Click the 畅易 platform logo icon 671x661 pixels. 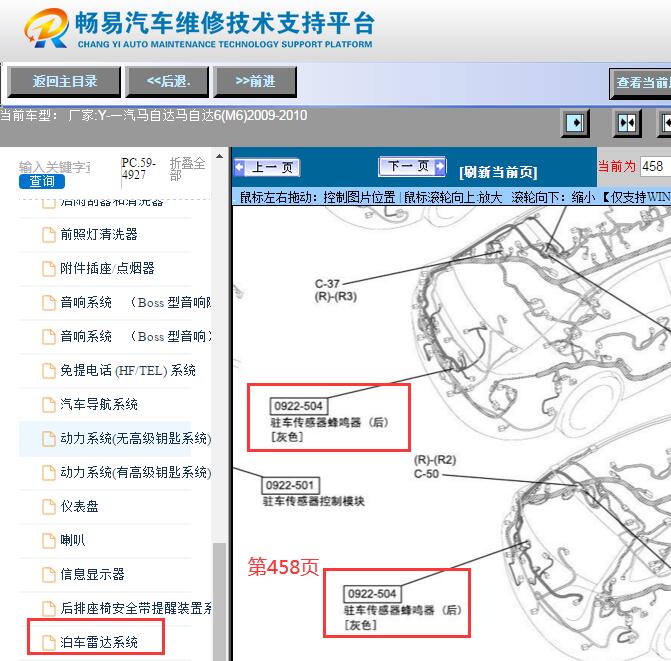click(46, 28)
